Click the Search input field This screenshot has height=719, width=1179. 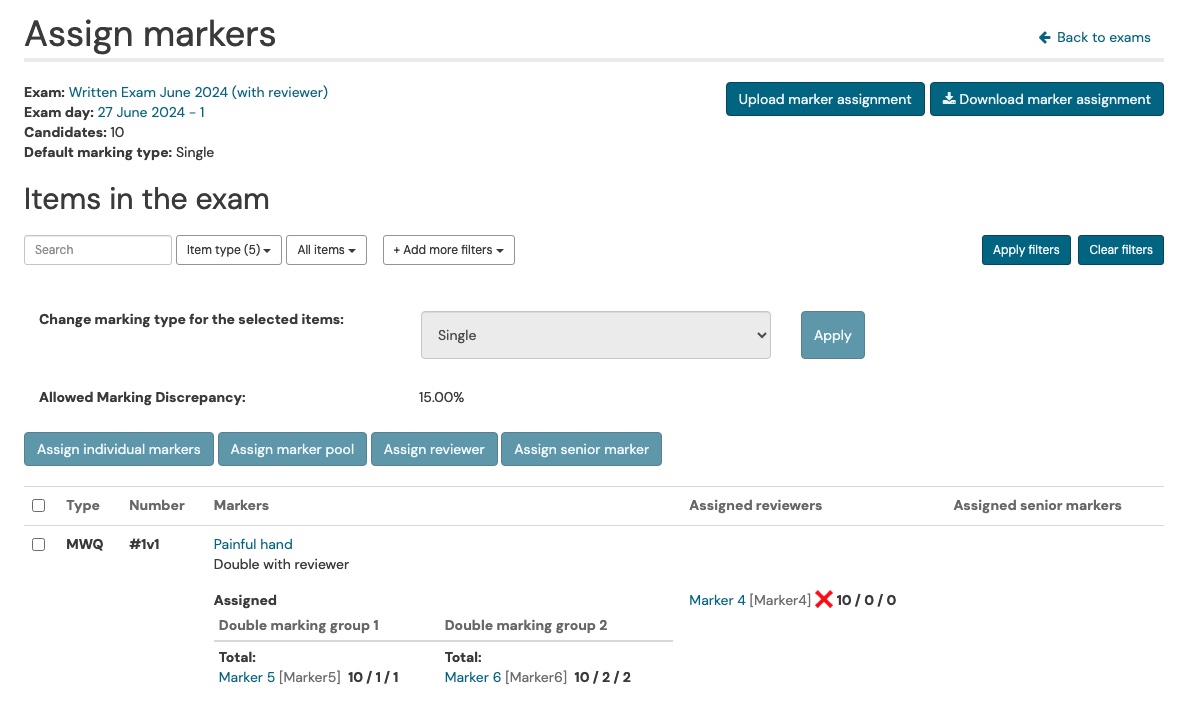coord(98,250)
